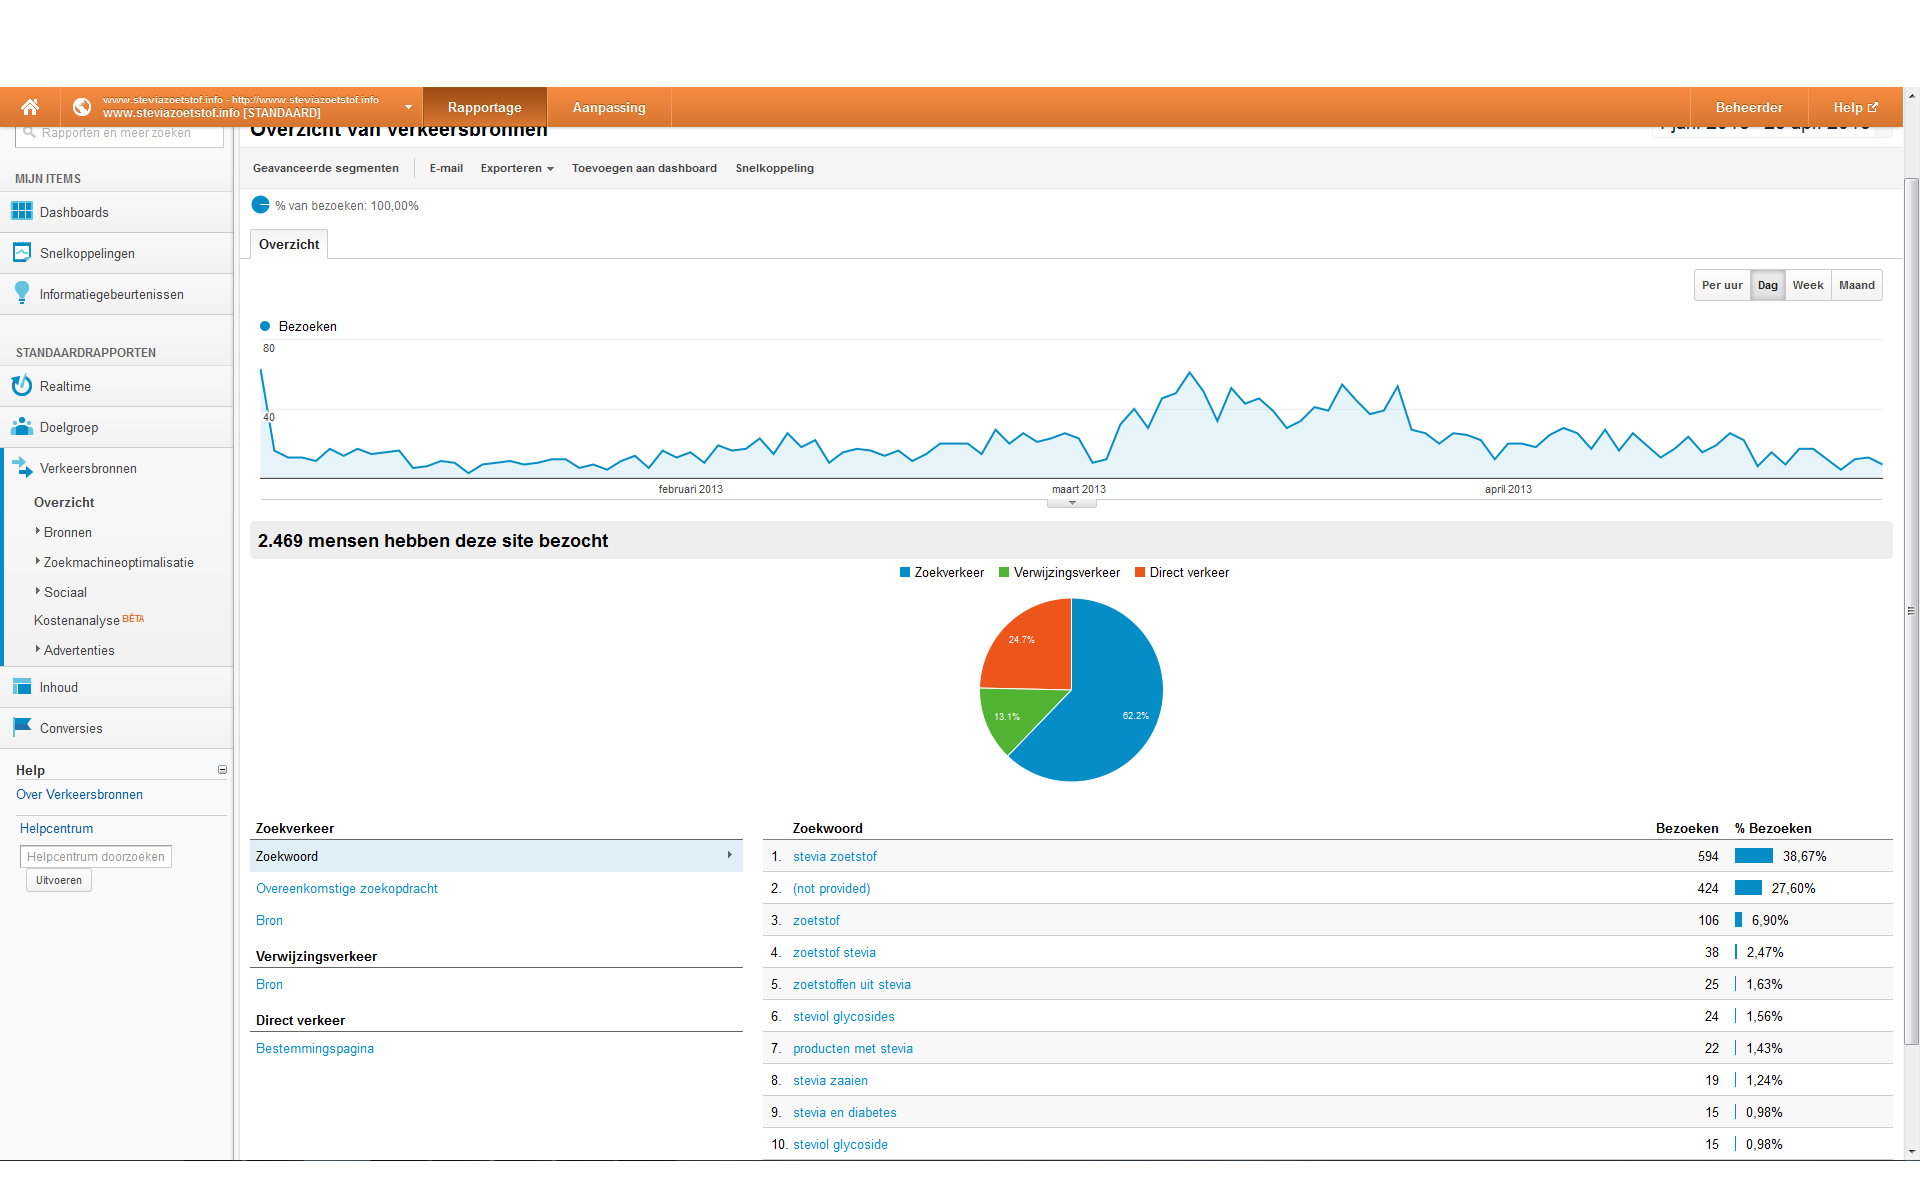Click the scrollbar down arrow
1920x1200 pixels.
coord(1912,1152)
